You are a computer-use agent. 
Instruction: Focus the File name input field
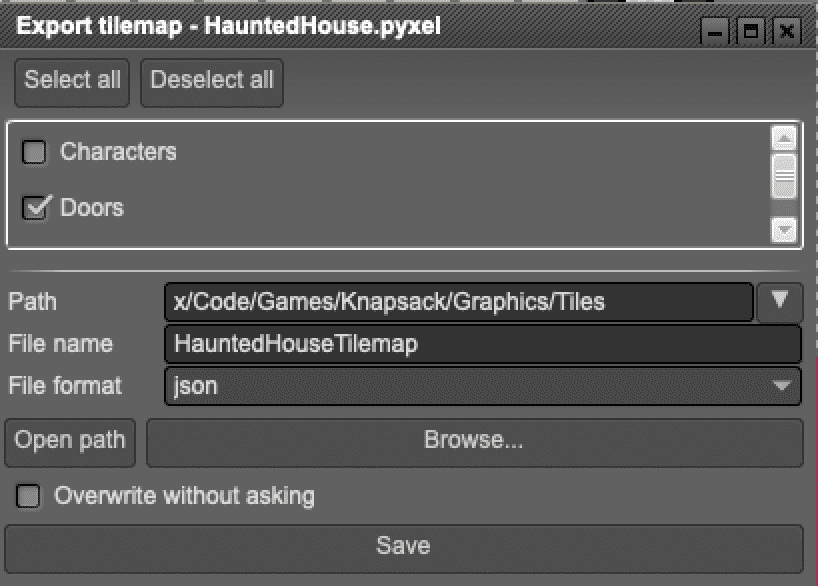click(x=482, y=344)
